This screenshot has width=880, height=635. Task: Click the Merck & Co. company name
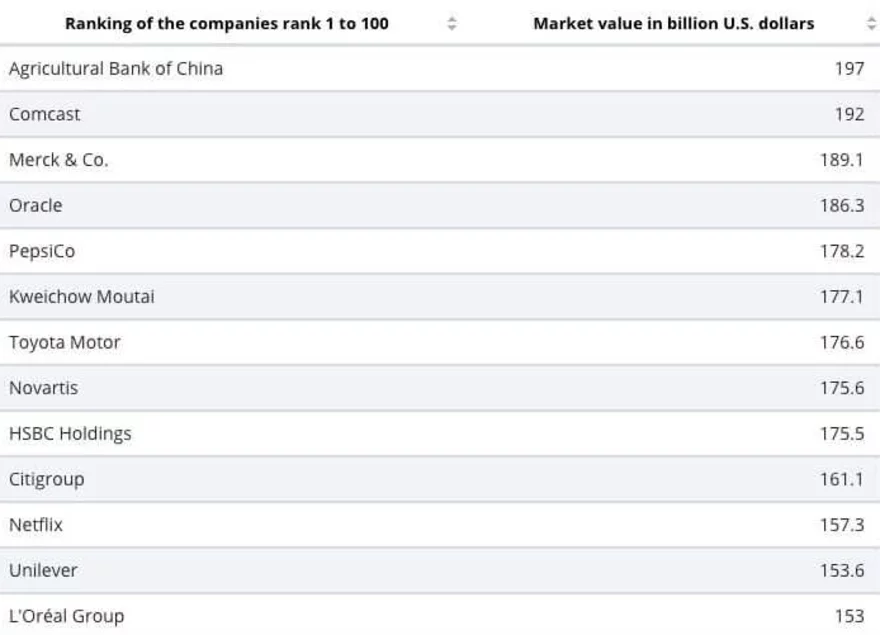58,160
